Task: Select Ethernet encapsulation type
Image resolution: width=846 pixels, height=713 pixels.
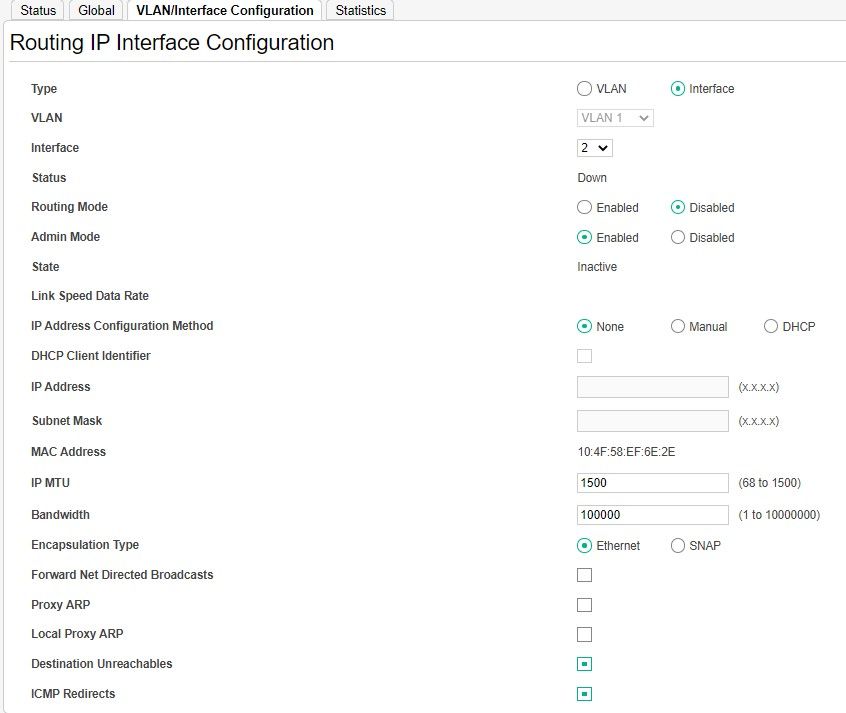Action: (x=584, y=546)
